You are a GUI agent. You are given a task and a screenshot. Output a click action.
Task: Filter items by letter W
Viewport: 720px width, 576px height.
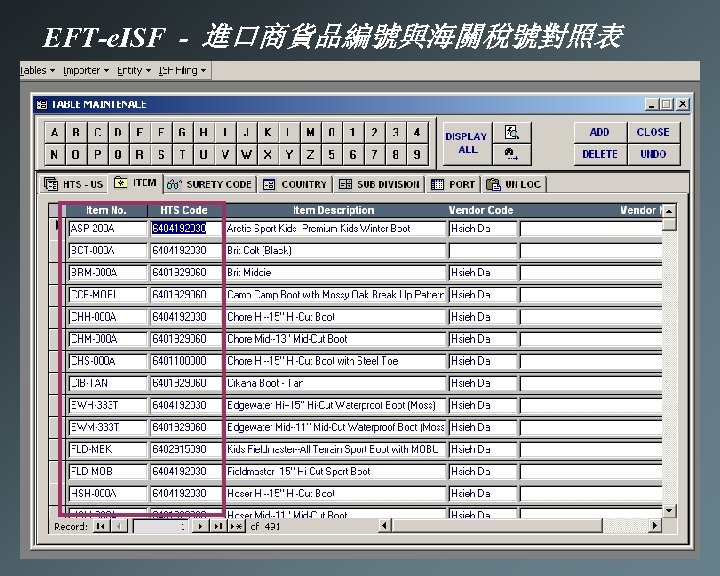coord(247,155)
